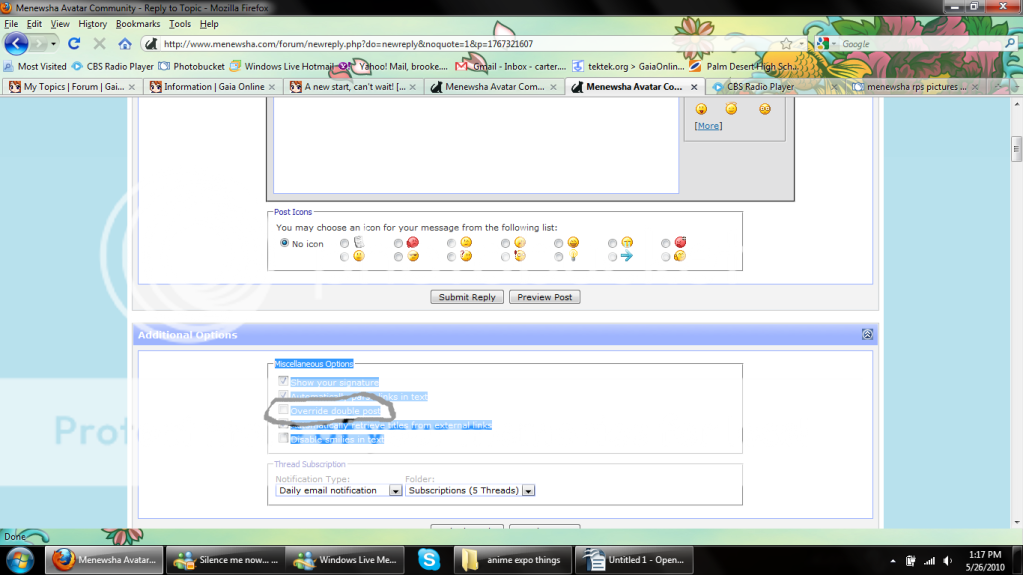Click the Windows Start orb

[x=20, y=559]
